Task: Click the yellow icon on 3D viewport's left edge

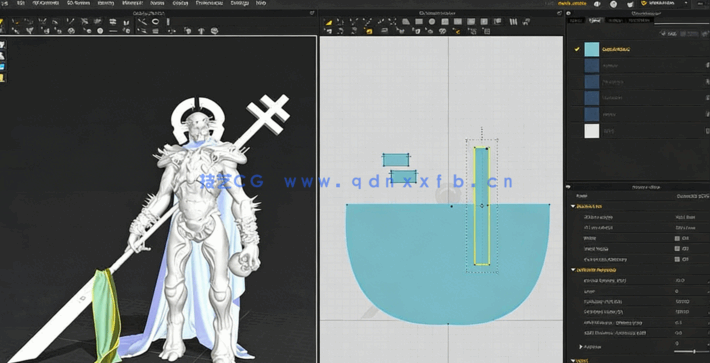Action: (2, 78)
